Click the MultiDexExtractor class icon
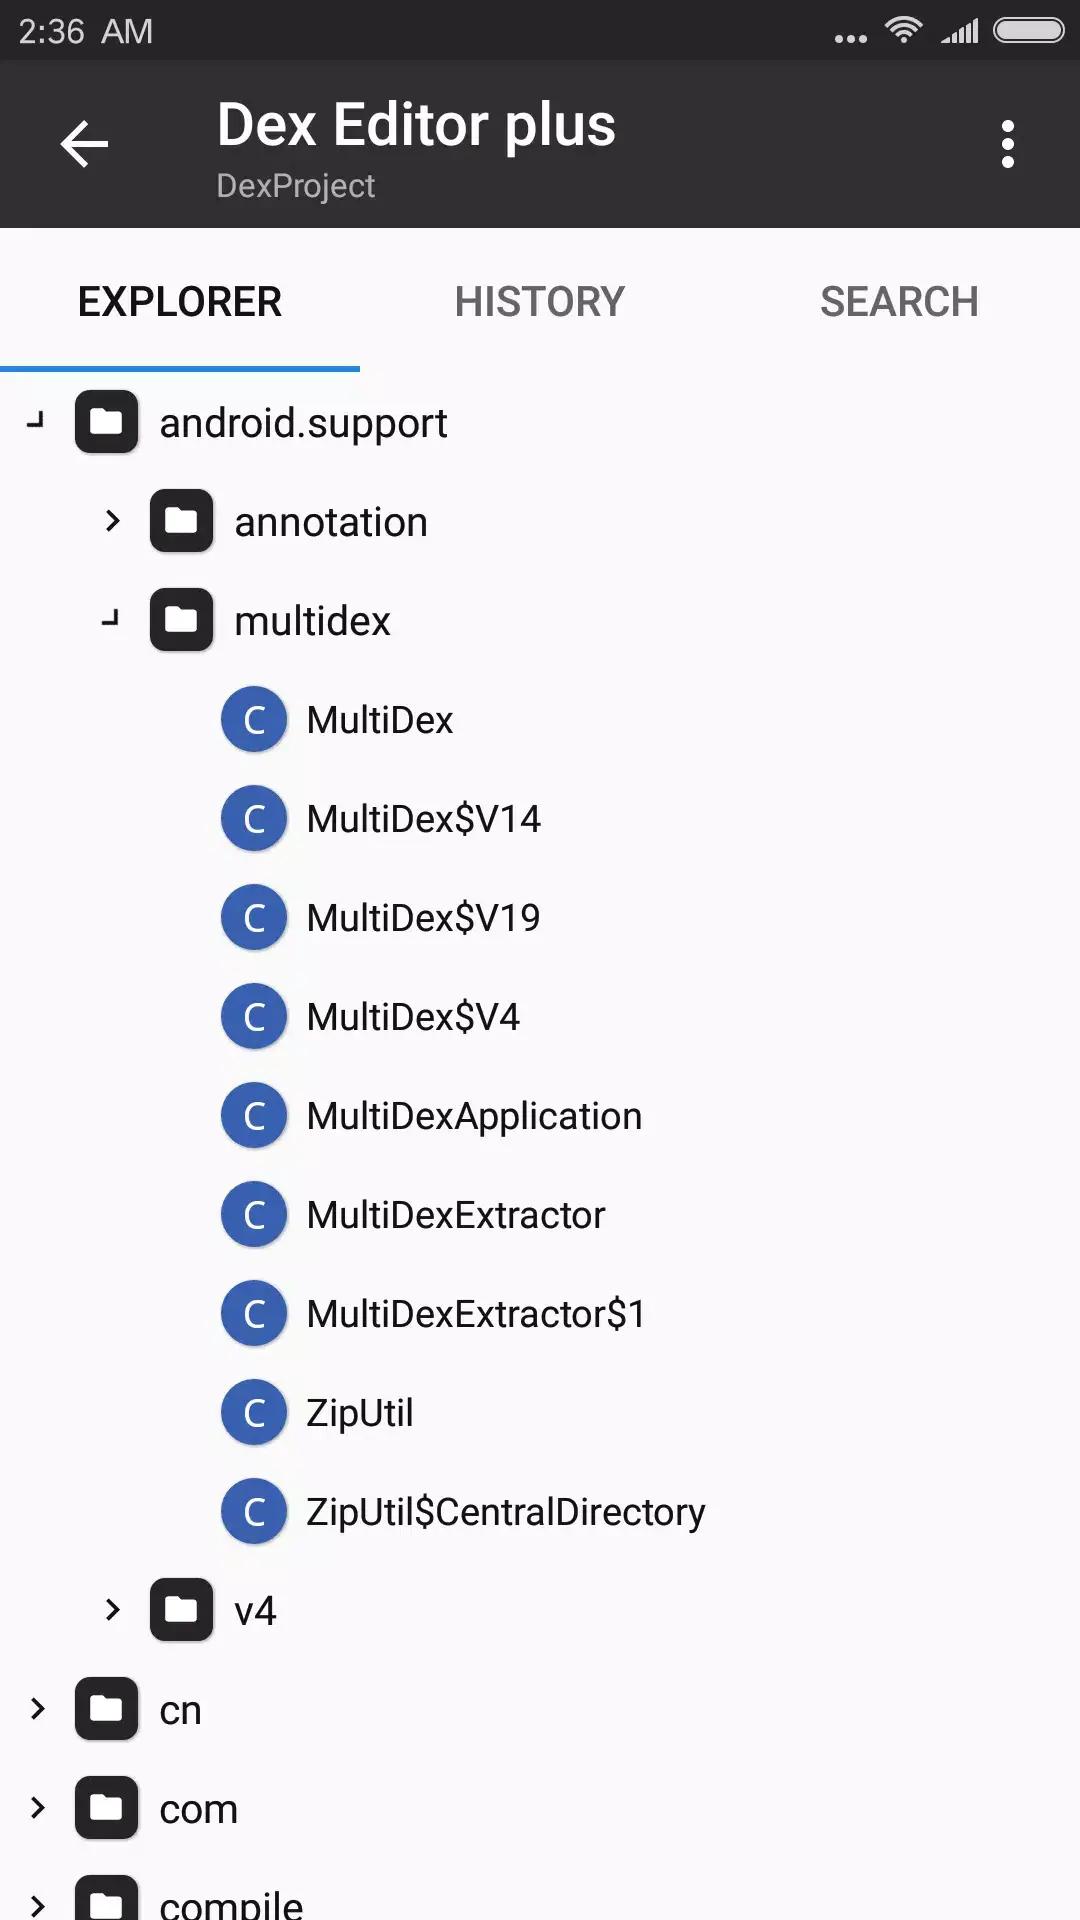The image size is (1080, 1920). (x=254, y=1213)
